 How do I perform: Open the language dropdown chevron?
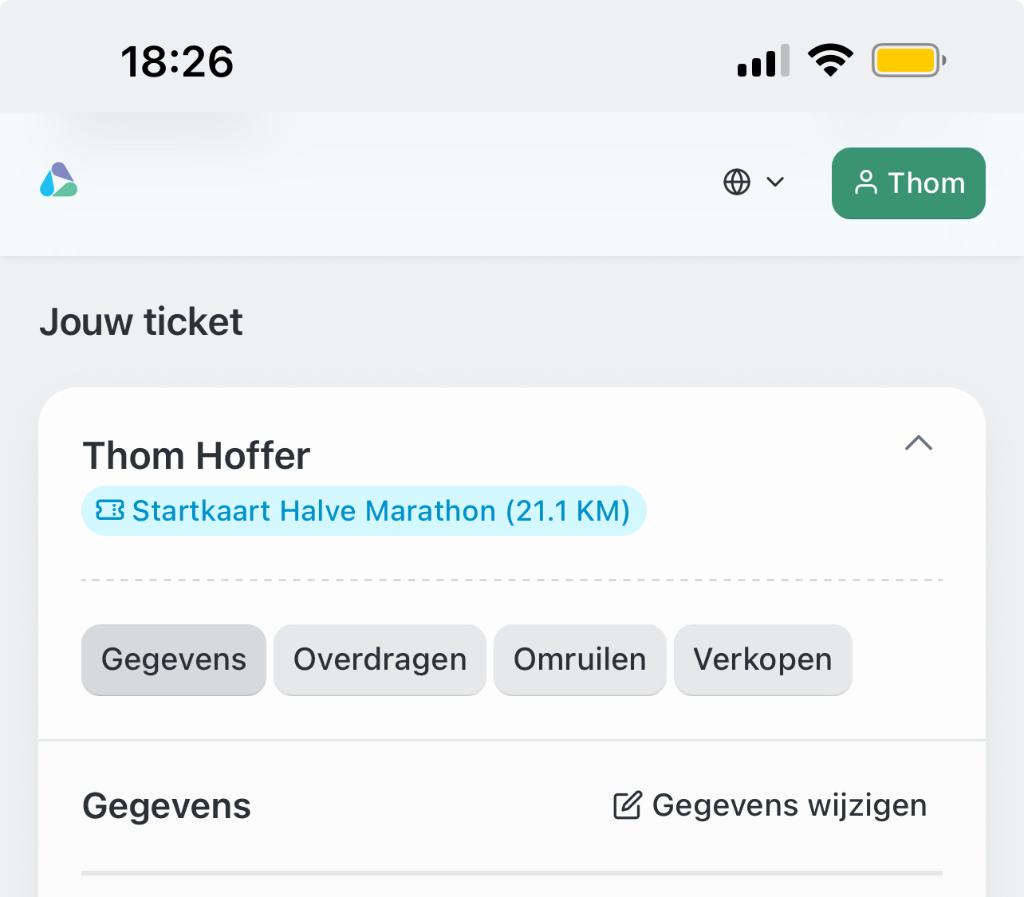774,183
